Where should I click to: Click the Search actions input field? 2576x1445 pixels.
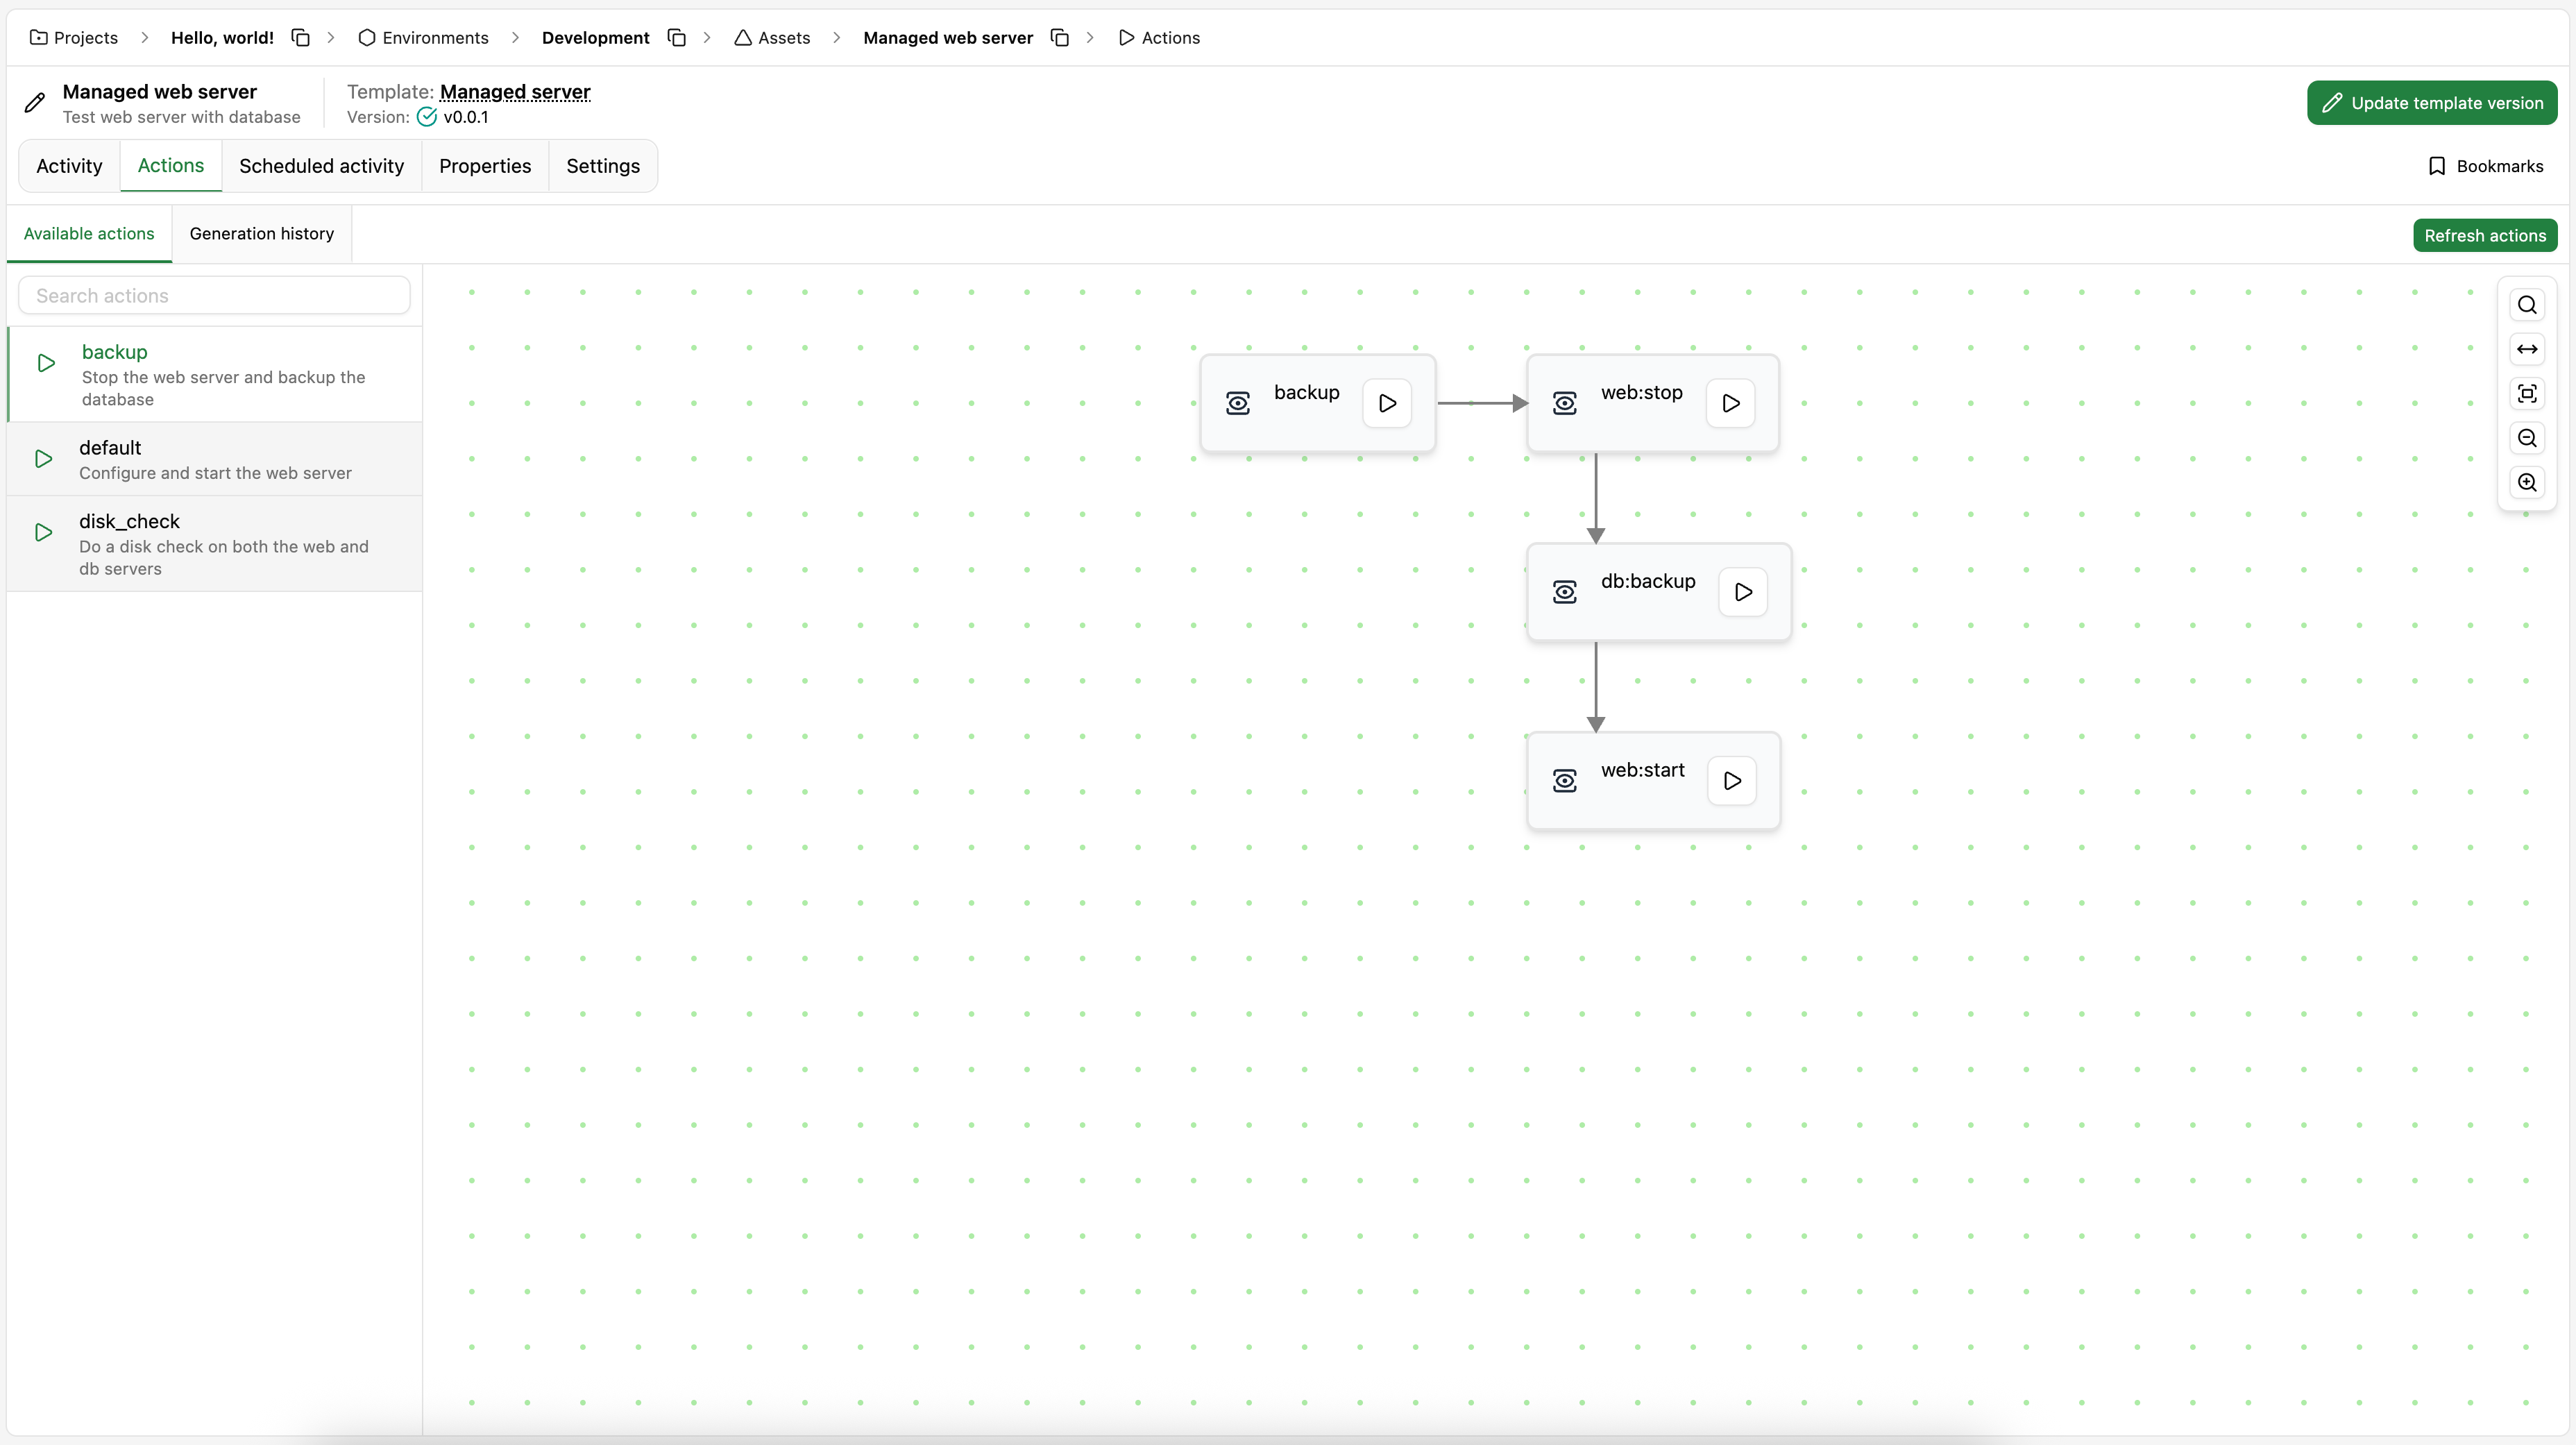tap(213, 295)
